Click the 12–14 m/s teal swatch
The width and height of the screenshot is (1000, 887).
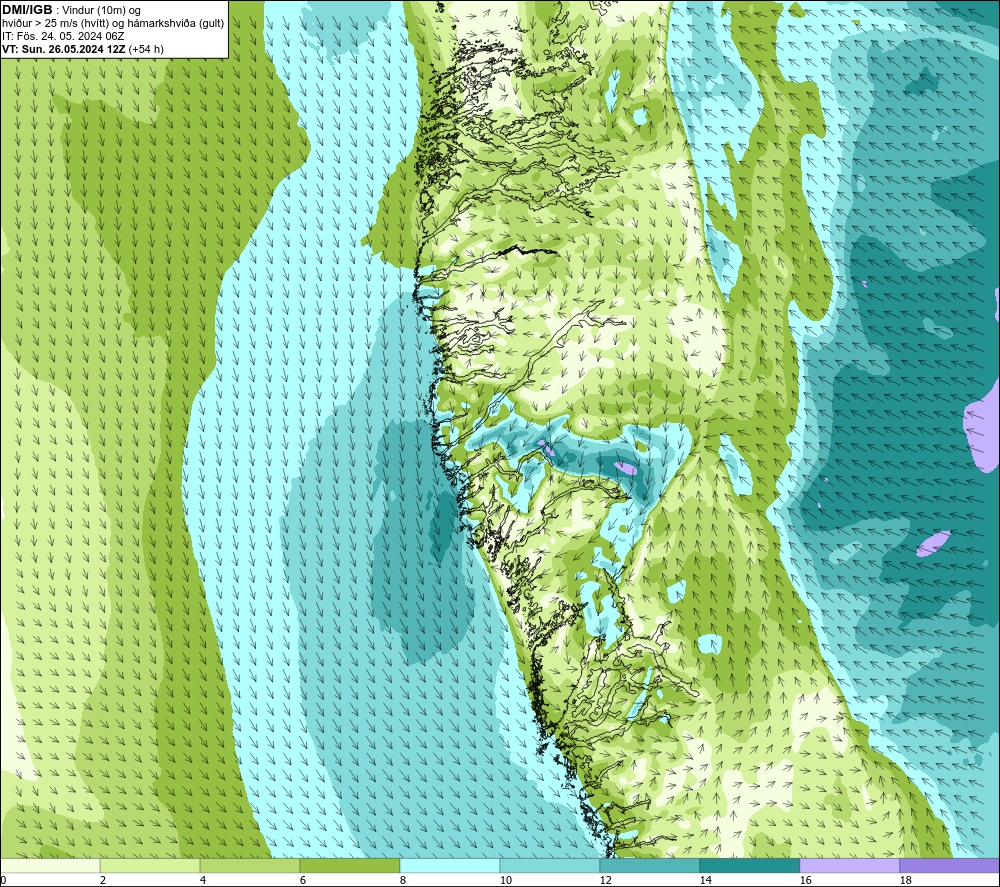649,866
